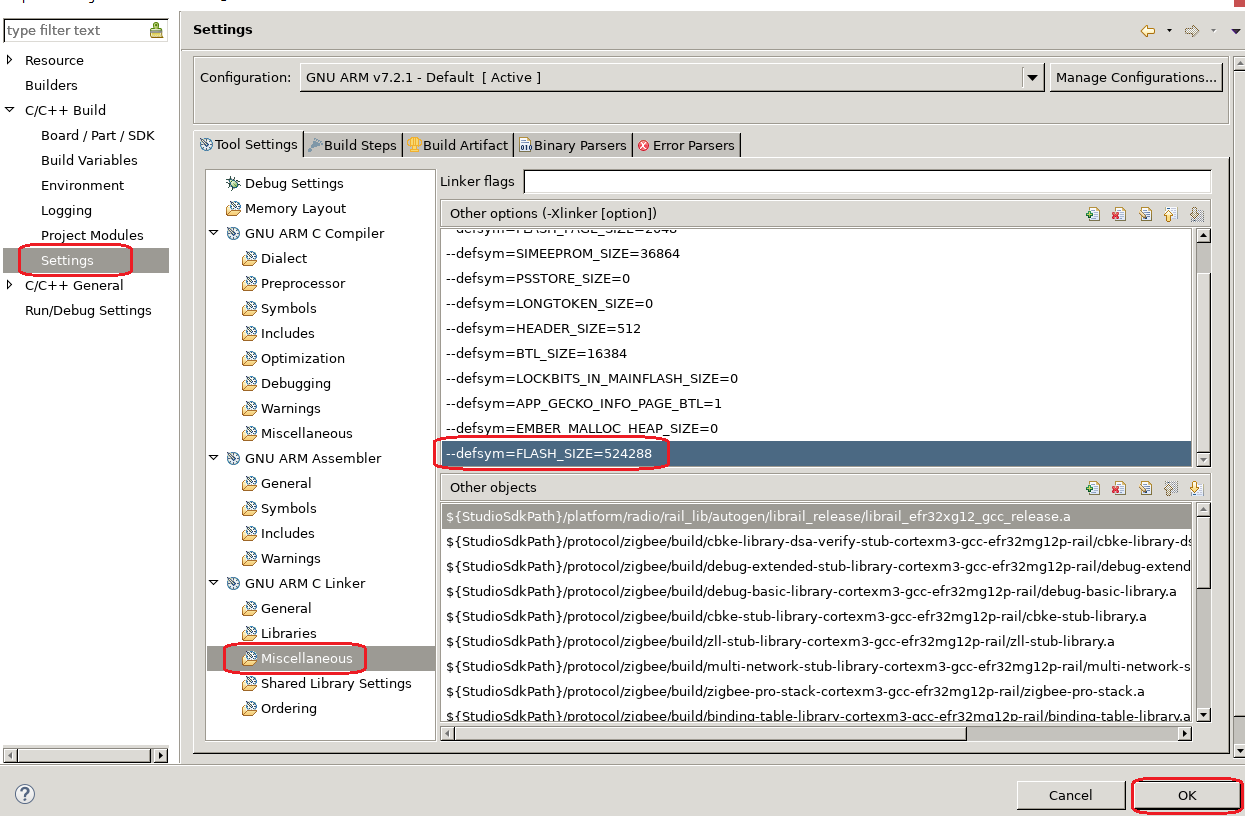Click the Manage Configurations button

[x=1136, y=77]
